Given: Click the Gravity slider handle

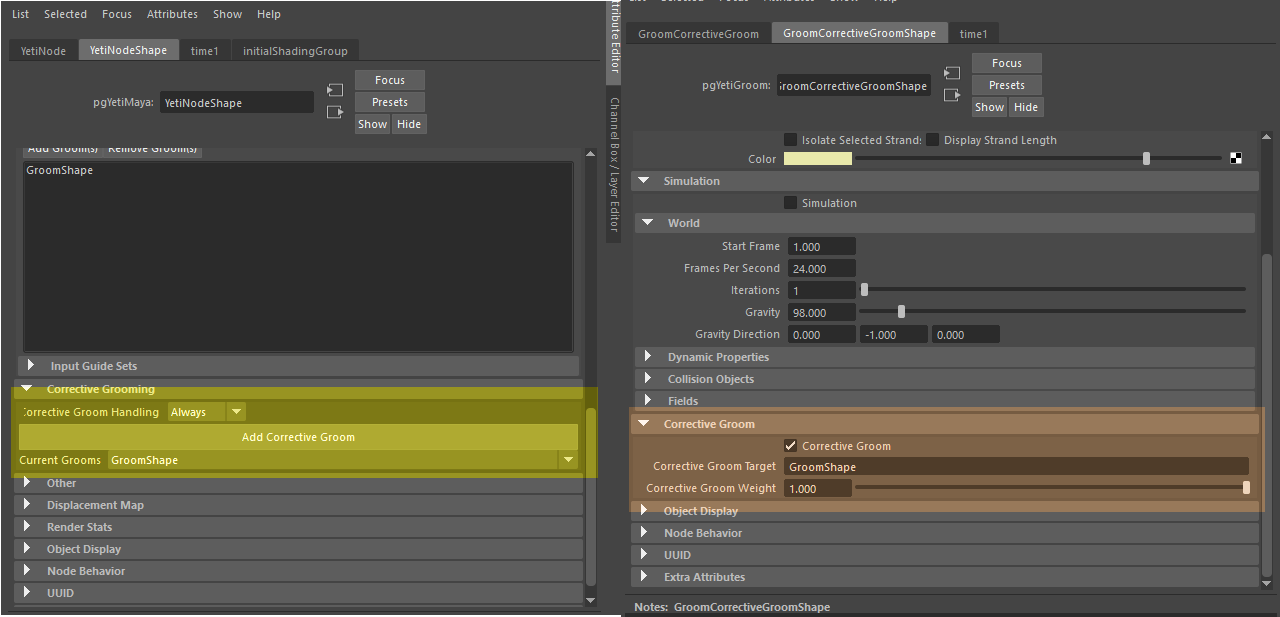Looking at the screenshot, I should point(901,312).
